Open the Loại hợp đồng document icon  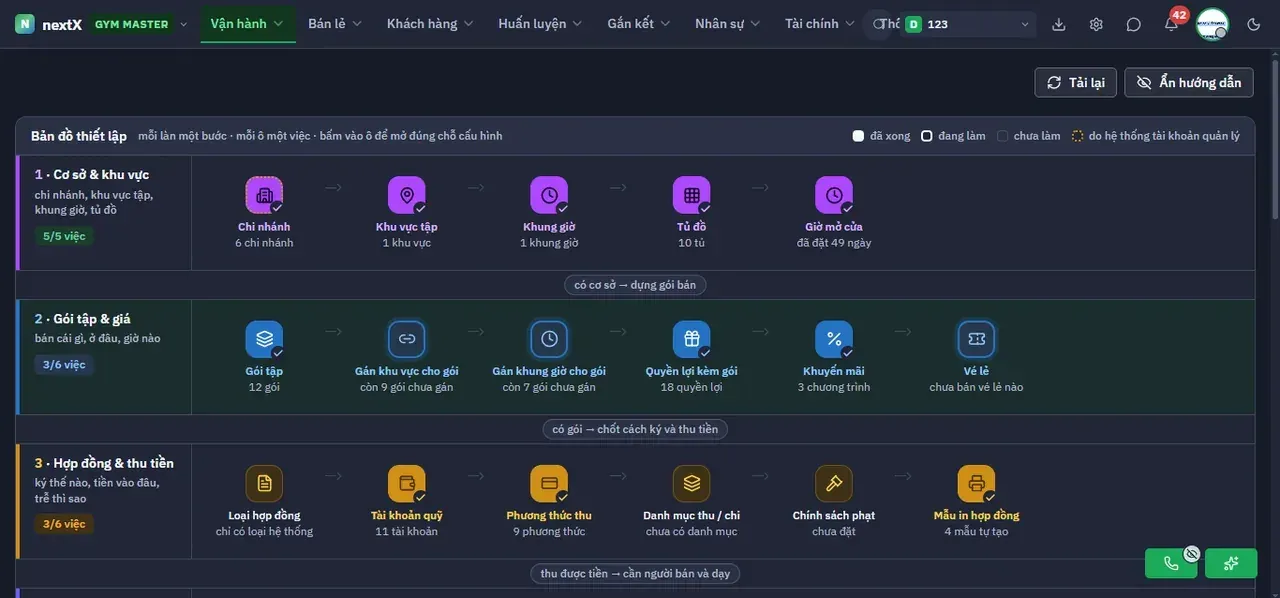(264, 483)
